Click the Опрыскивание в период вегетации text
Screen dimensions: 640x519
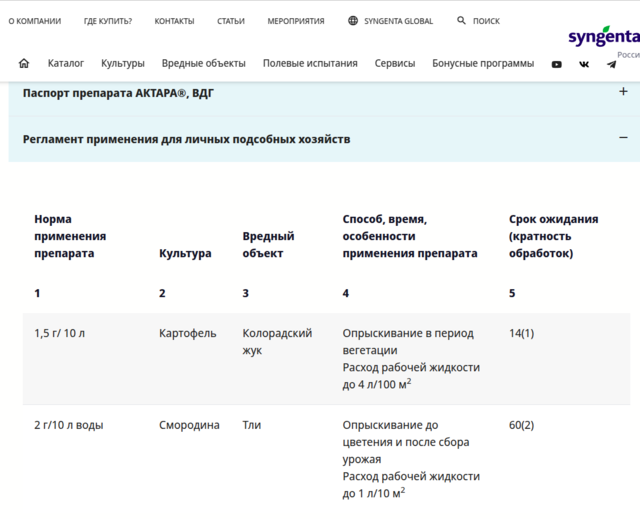[408, 342]
